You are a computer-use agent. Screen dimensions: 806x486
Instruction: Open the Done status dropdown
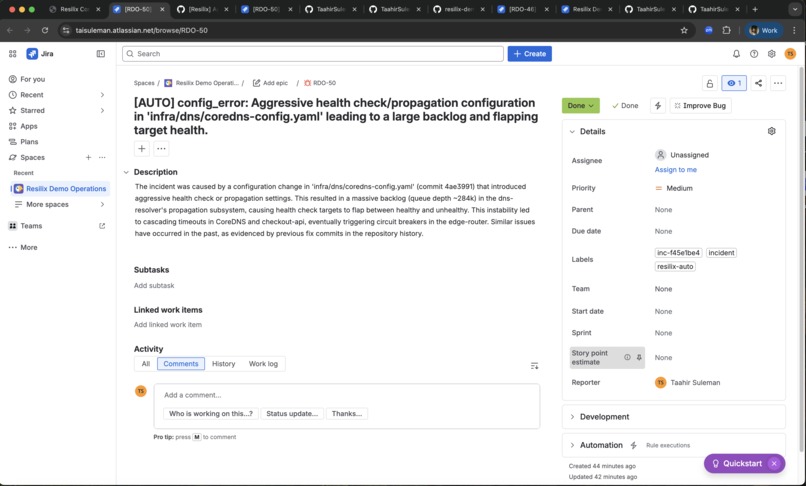(580, 105)
